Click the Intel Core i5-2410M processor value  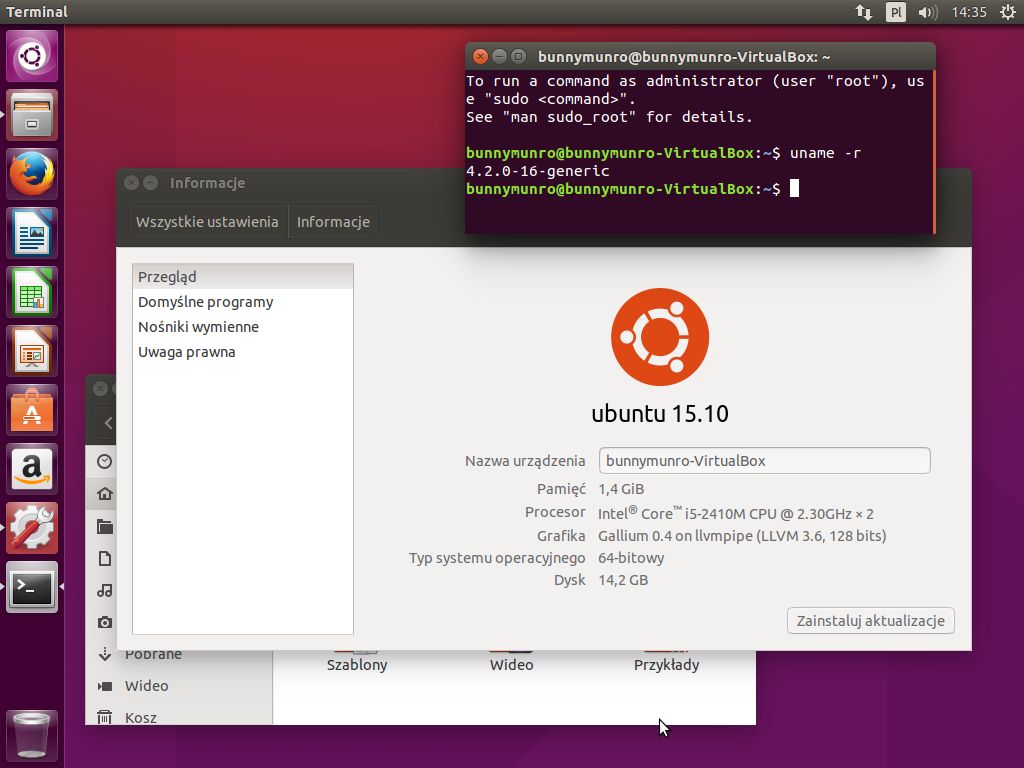(735, 513)
